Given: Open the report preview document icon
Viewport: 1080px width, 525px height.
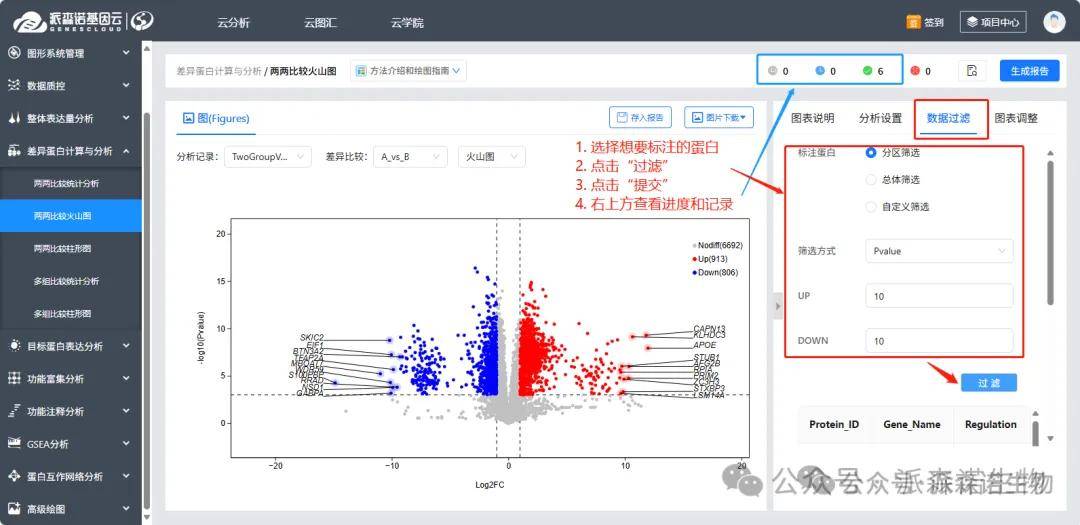Looking at the screenshot, I should pos(972,71).
